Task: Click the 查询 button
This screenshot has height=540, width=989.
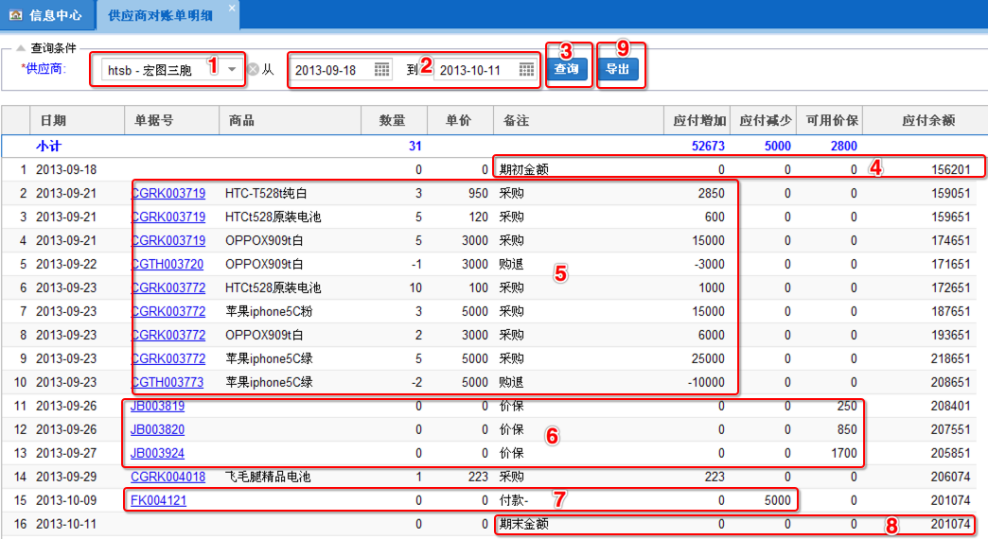Action: tap(567, 69)
